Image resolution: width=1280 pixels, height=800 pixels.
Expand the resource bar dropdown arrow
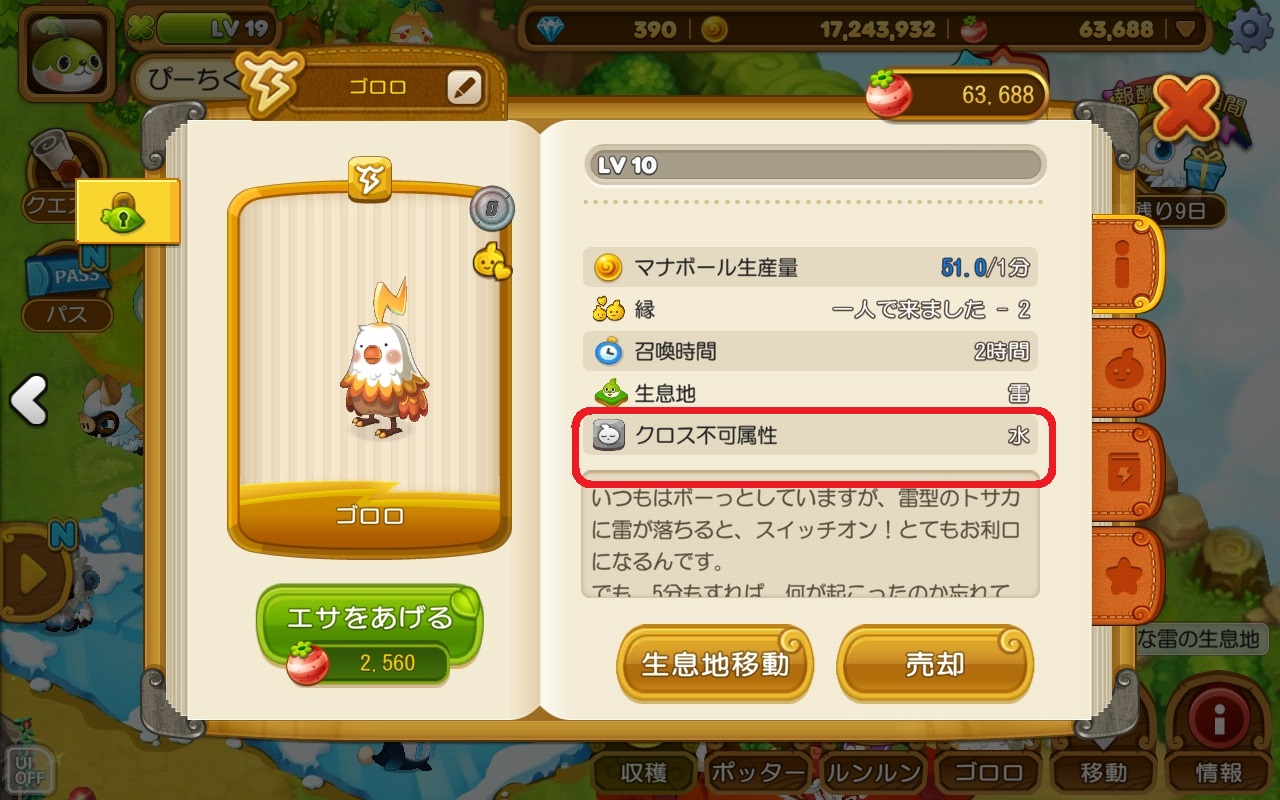pos(1186,31)
